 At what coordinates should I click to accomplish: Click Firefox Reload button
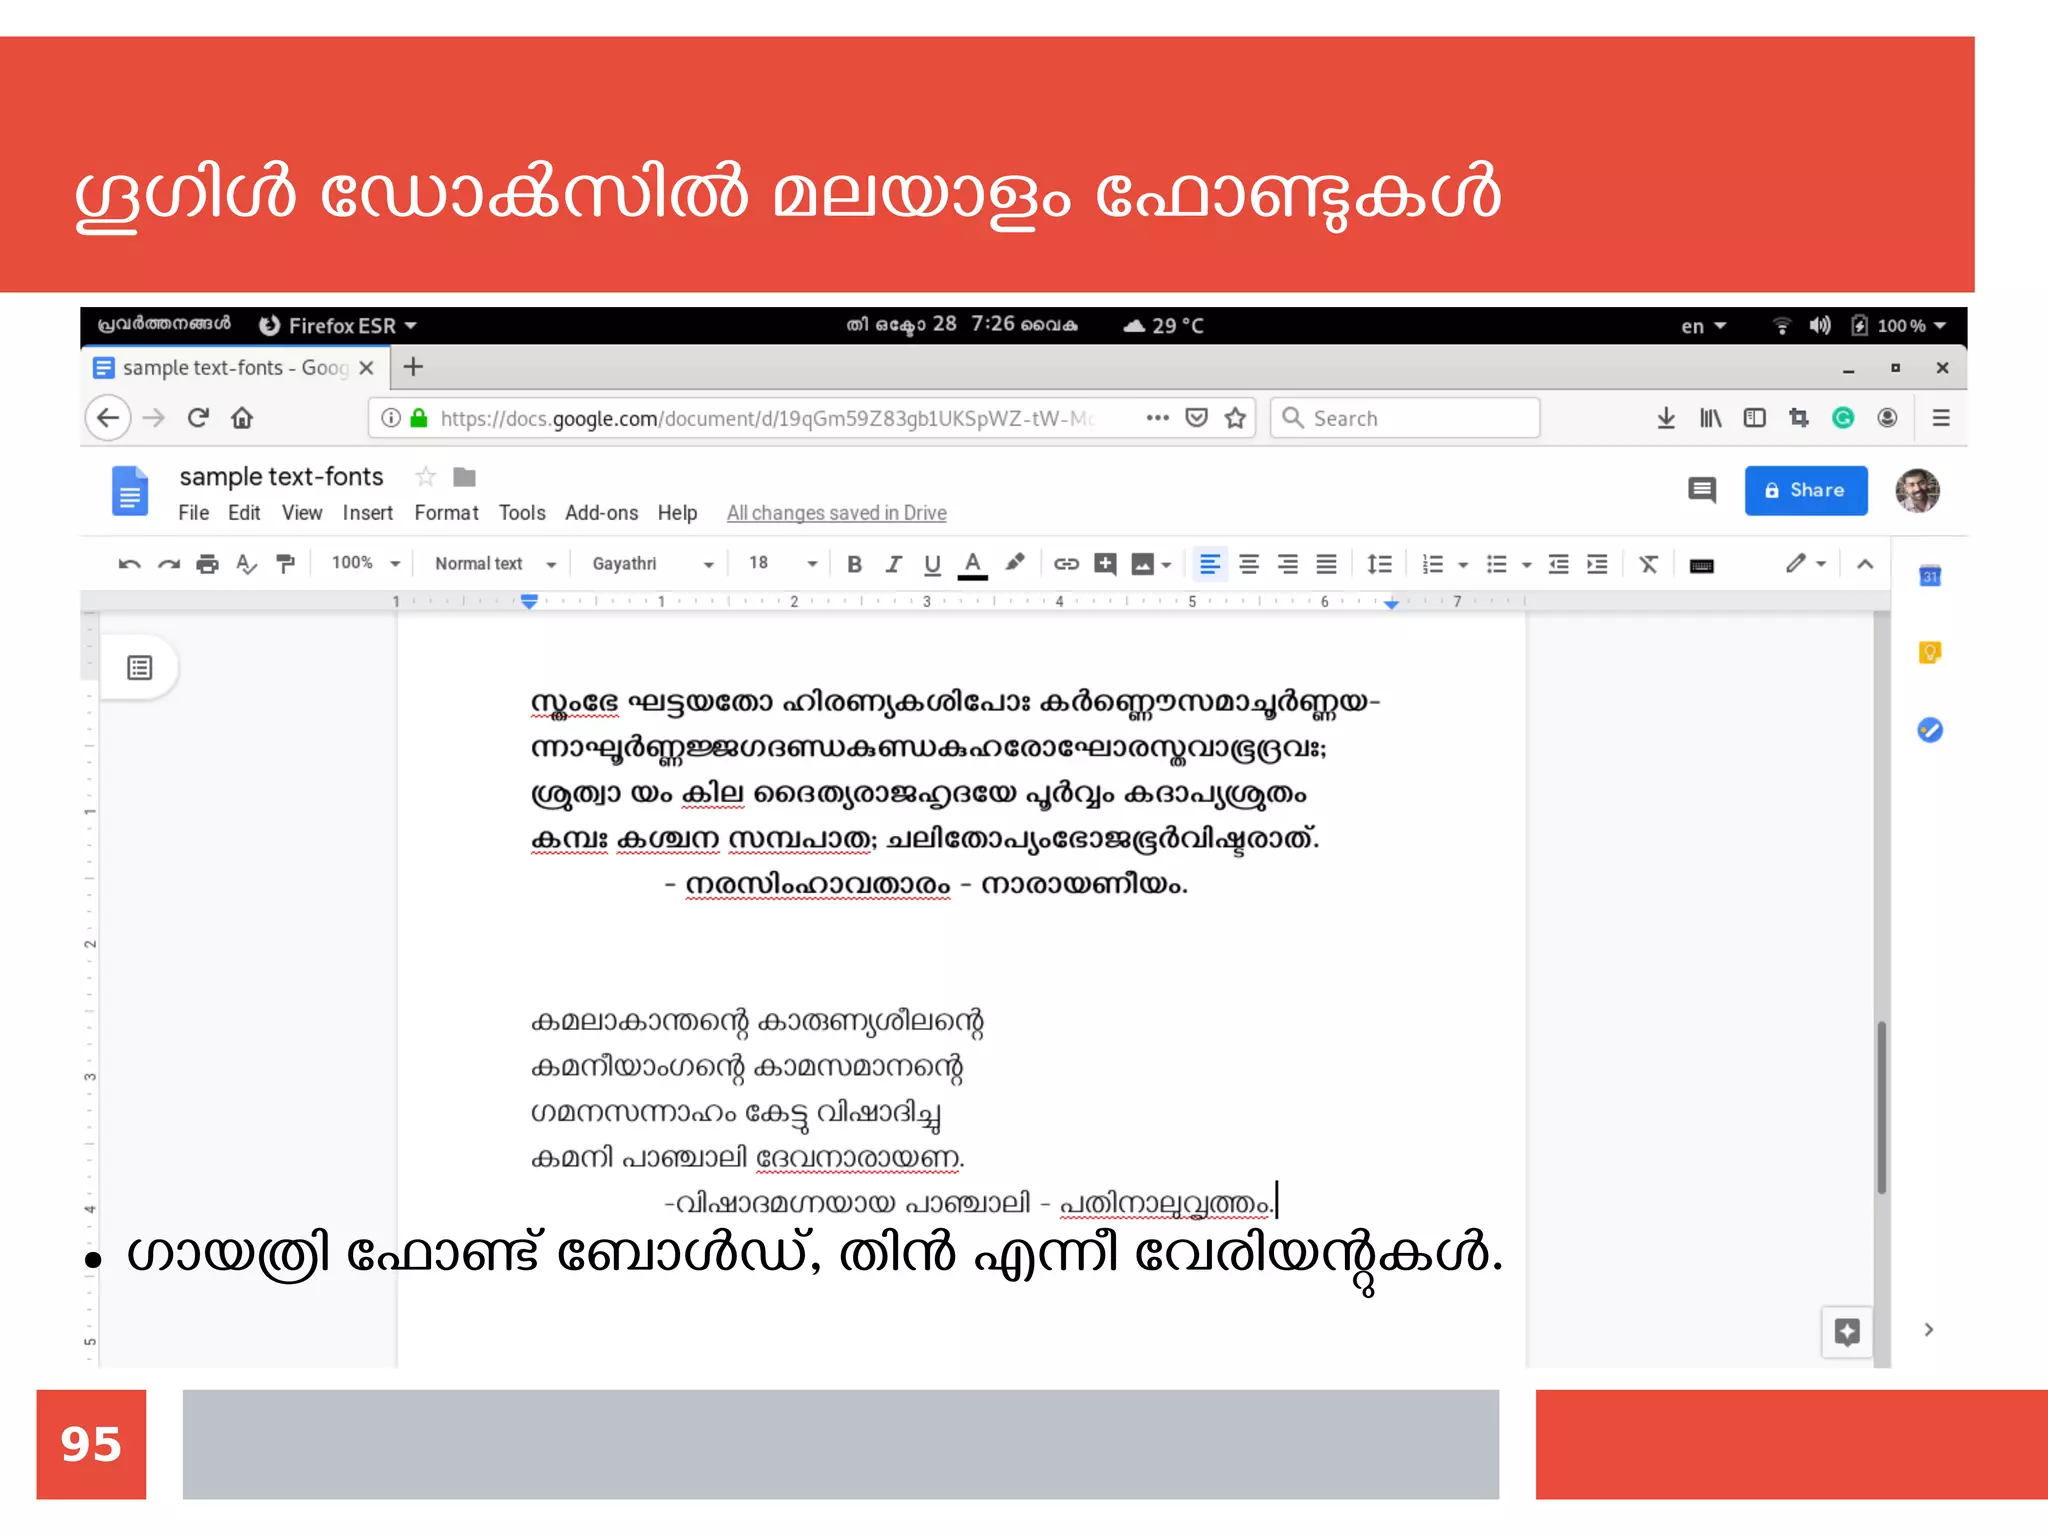pos(198,417)
